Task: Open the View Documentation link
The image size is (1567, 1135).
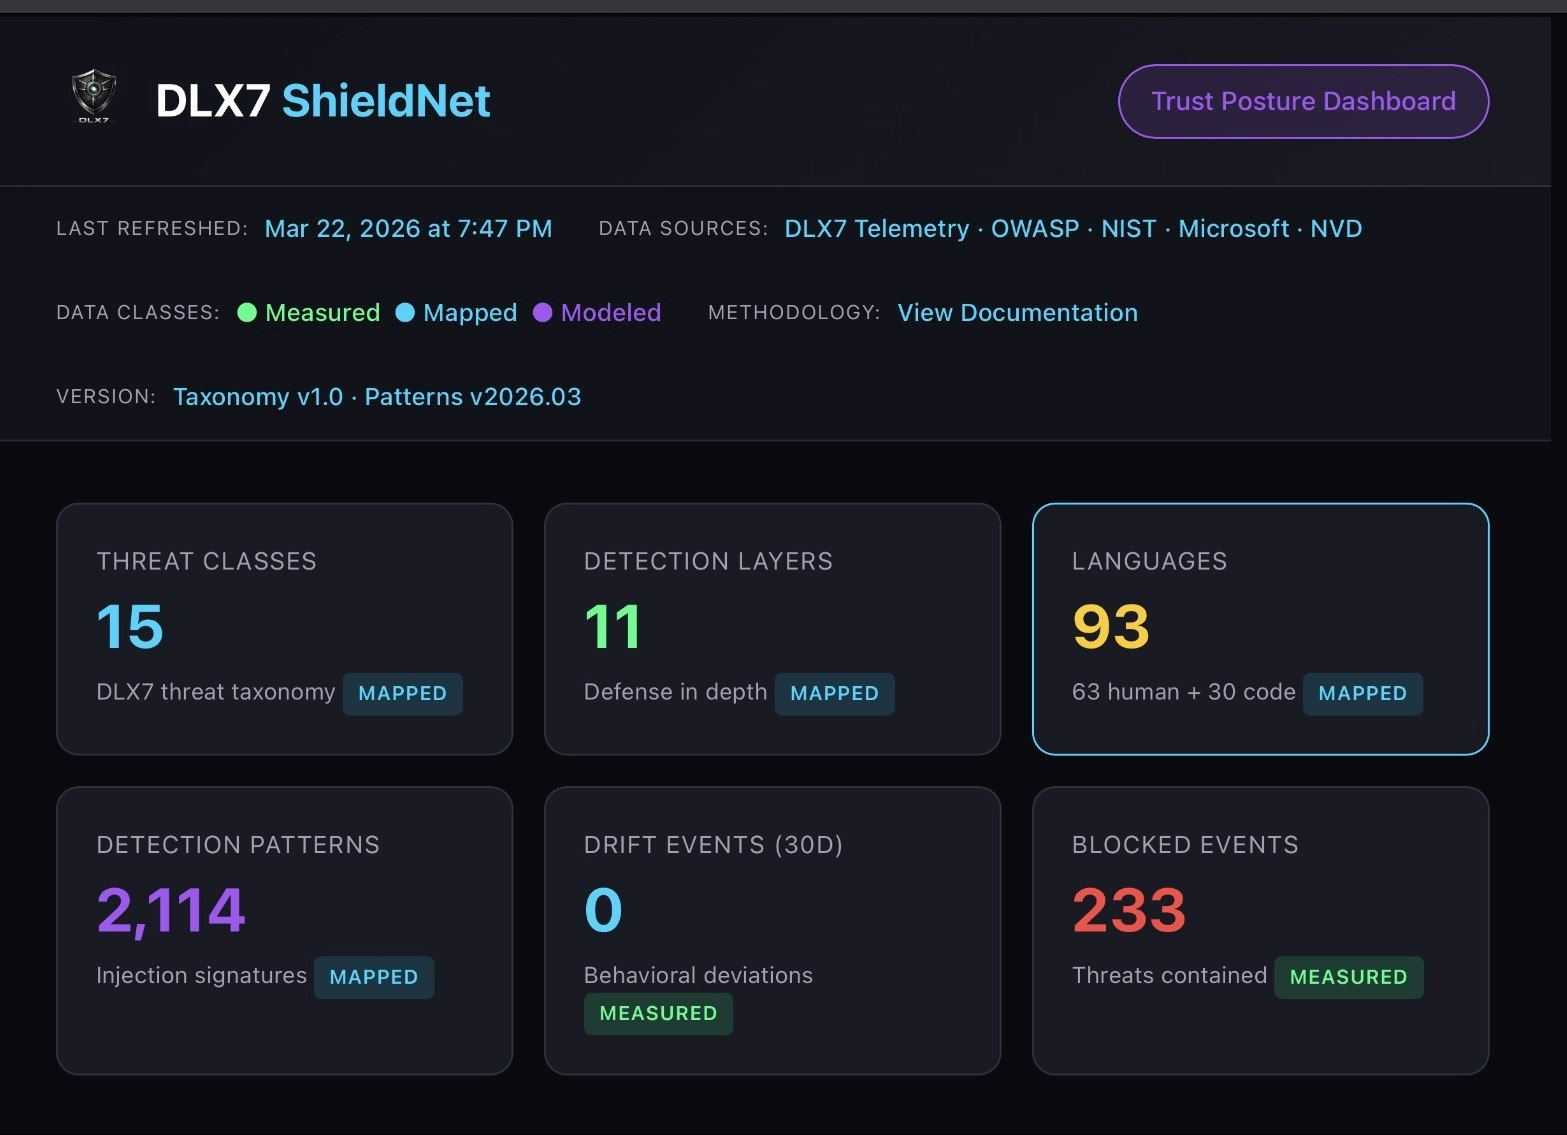Action: click(1016, 312)
